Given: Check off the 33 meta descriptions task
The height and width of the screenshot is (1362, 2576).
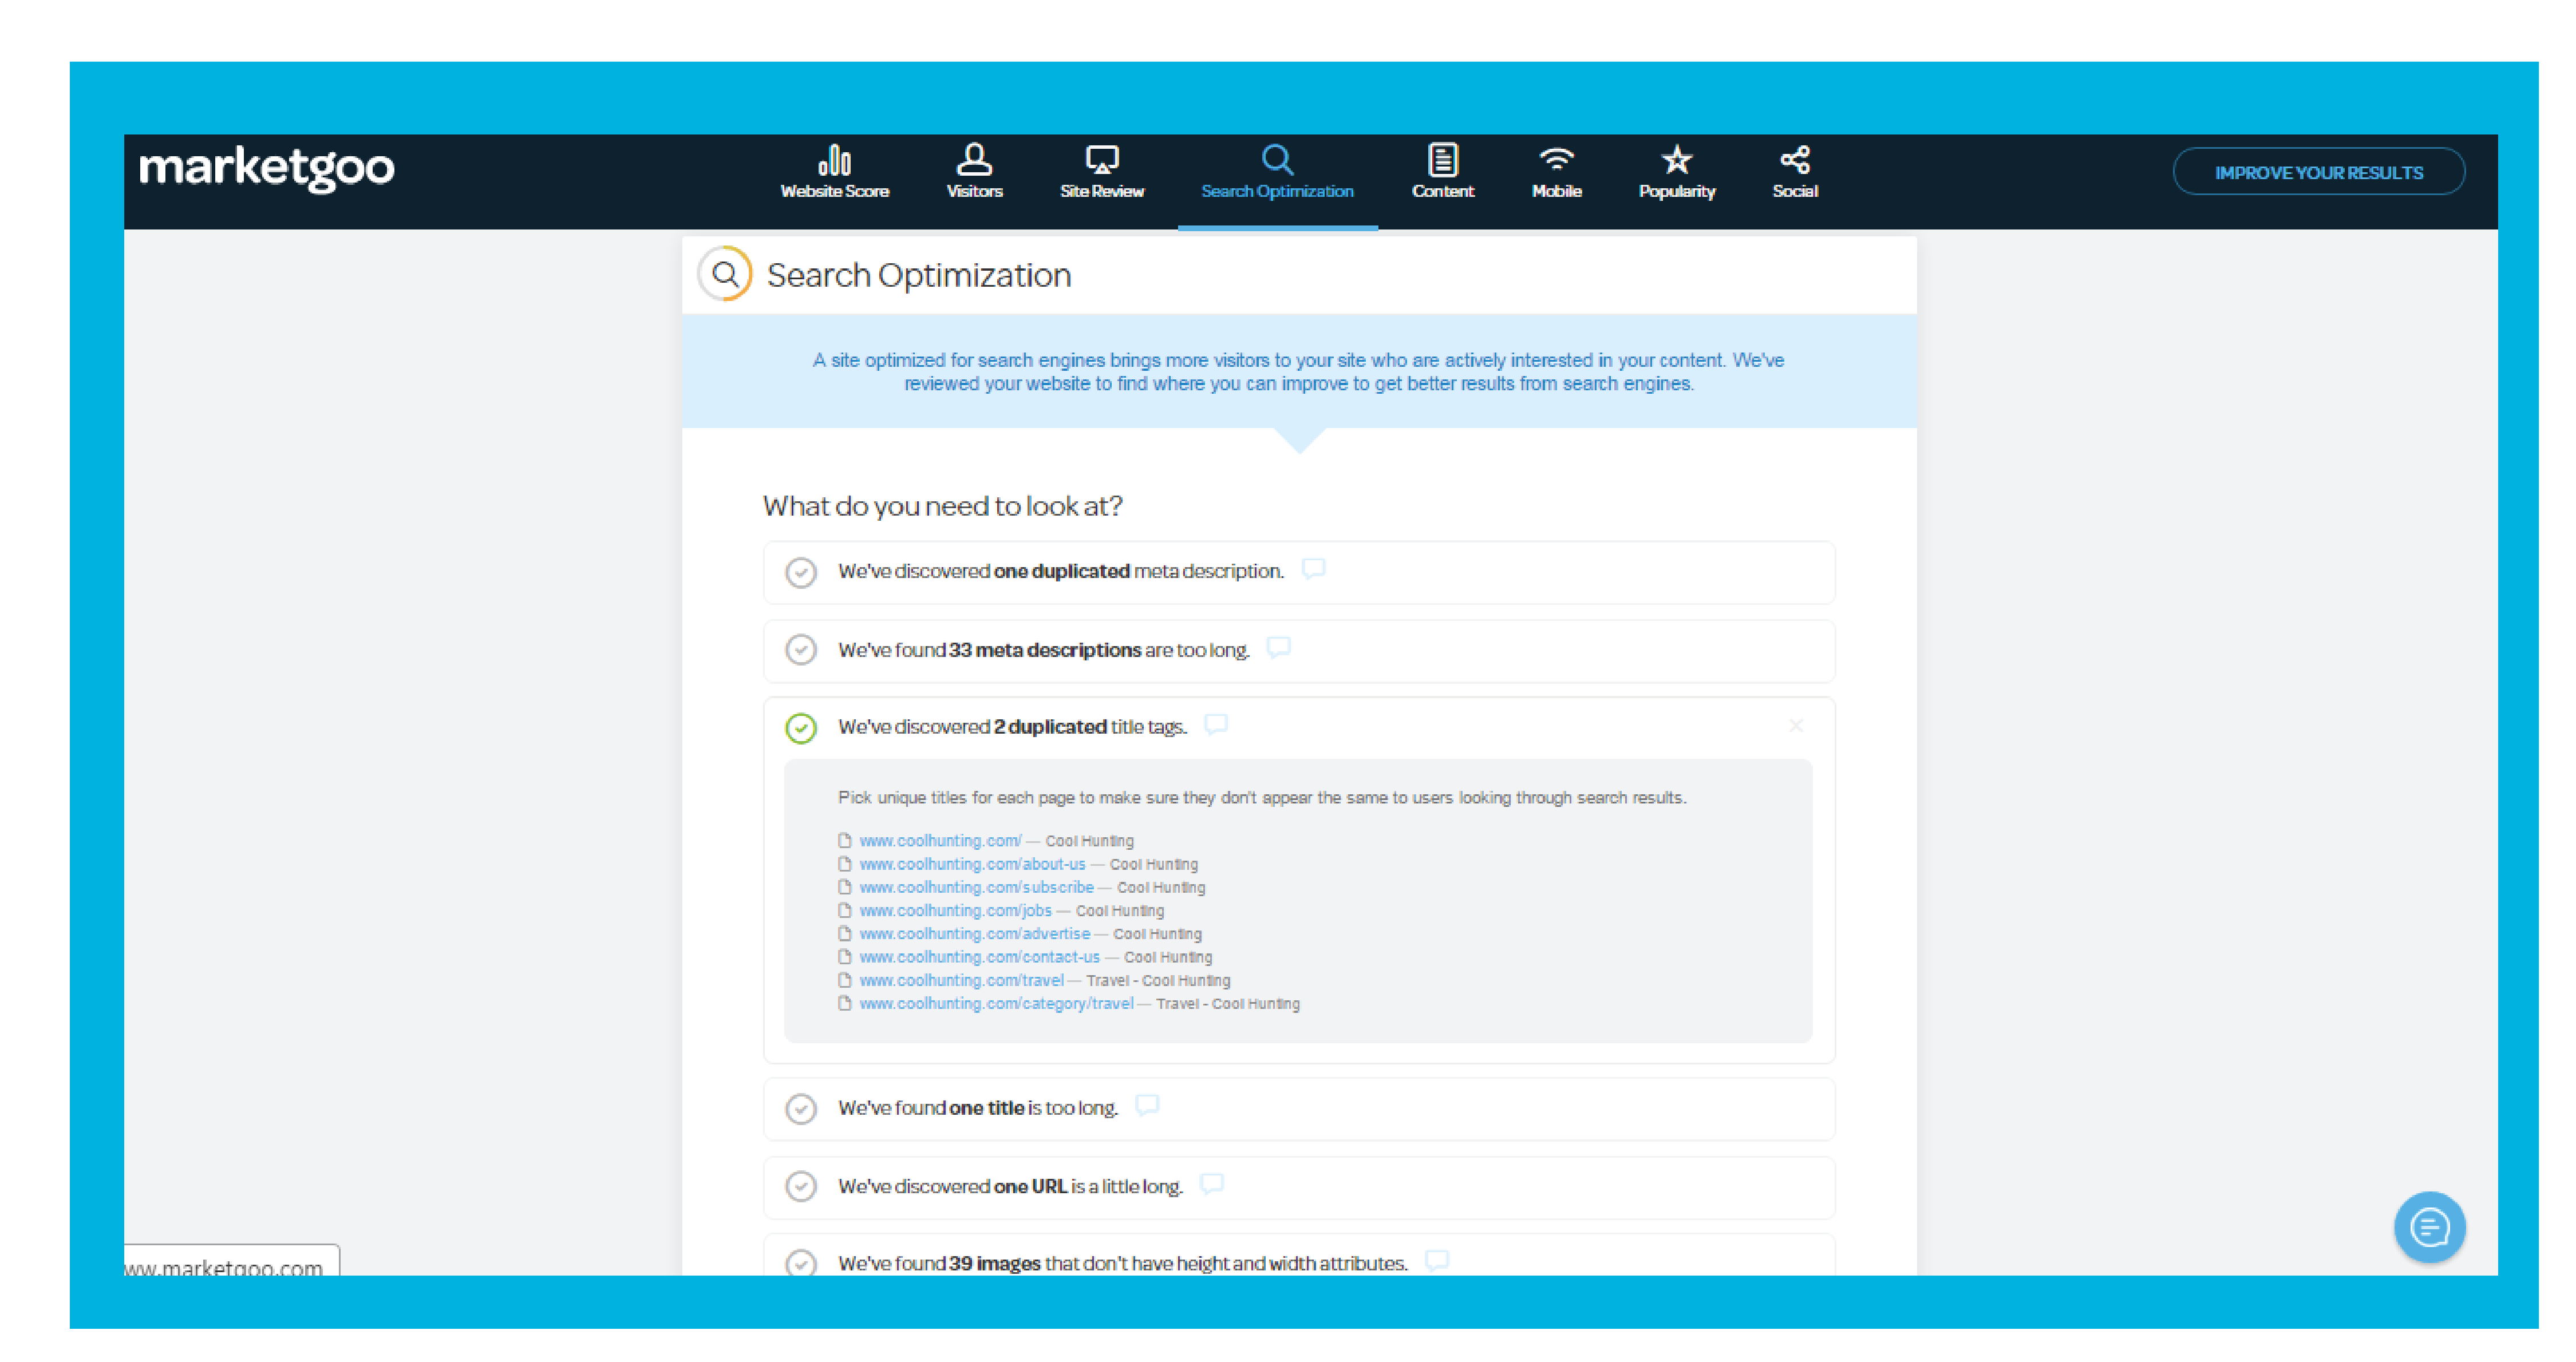Looking at the screenshot, I should point(800,650).
